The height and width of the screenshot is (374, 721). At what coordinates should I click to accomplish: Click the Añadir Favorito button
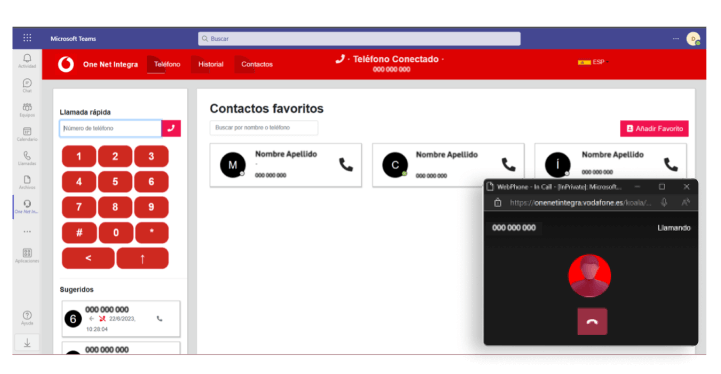[654, 129]
